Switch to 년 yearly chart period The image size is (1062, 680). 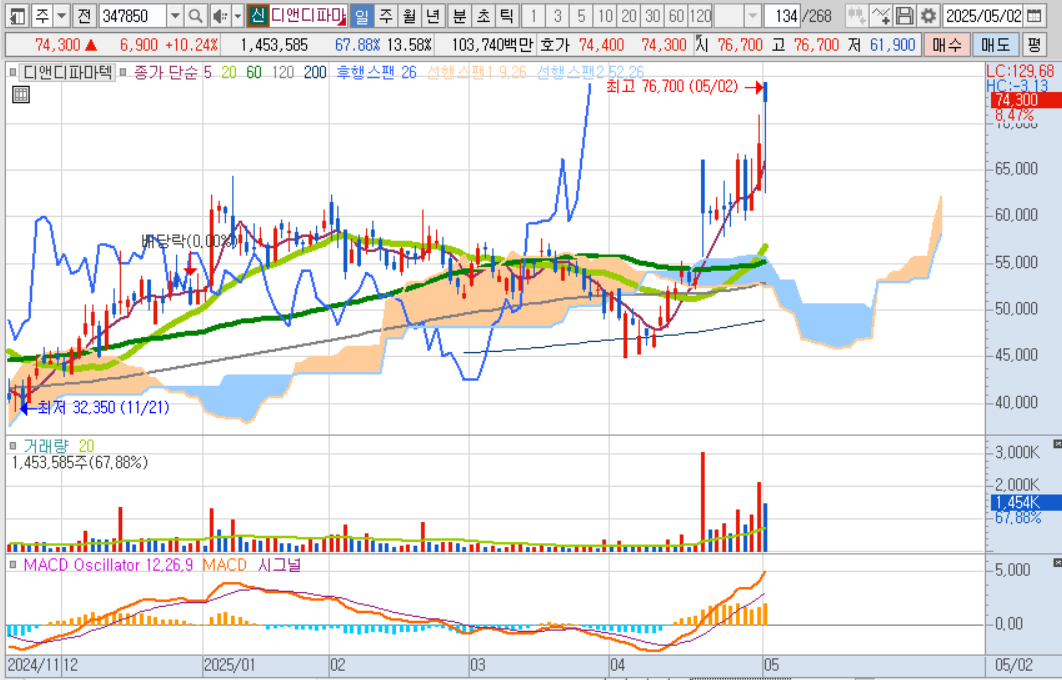coord(432,16)
